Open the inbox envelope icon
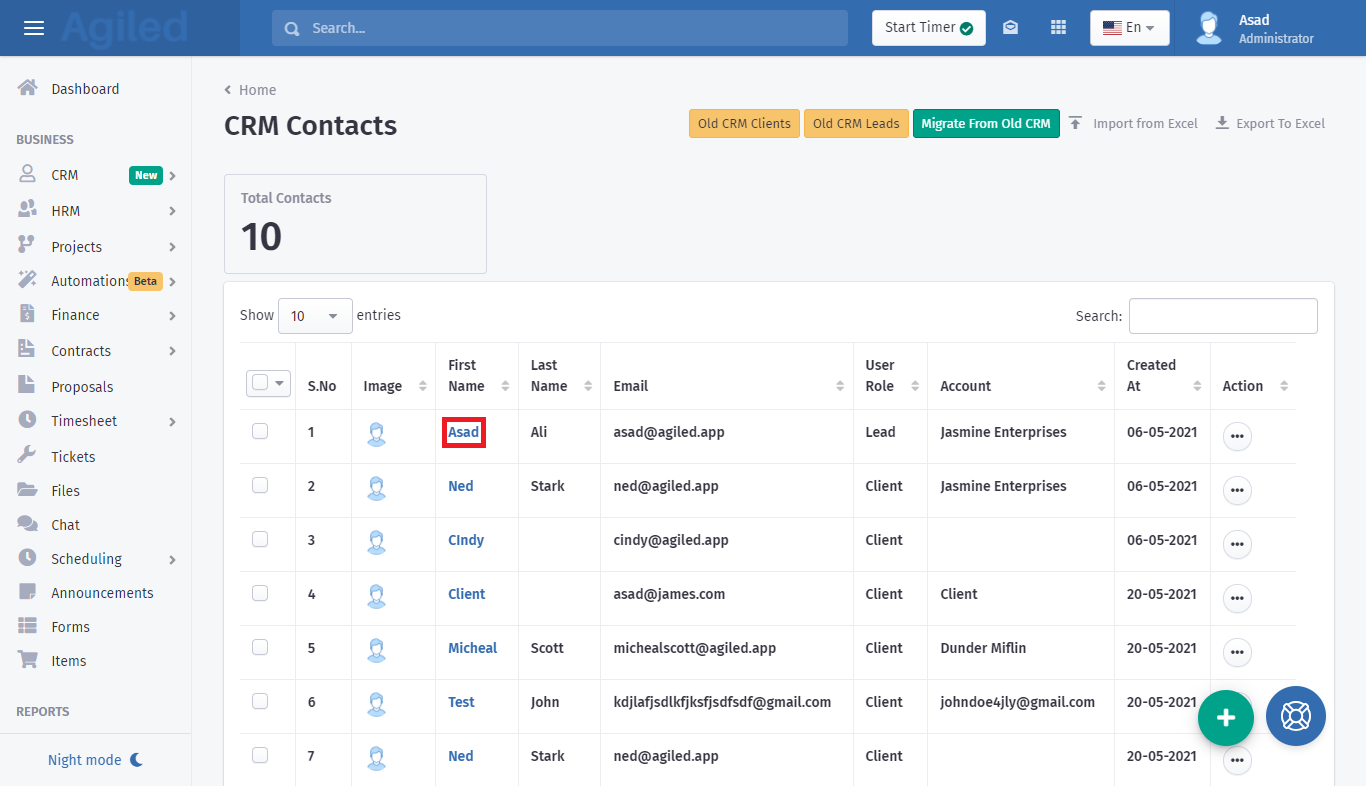The width and height of the screenshot is (1366, 786). click(1010, 28)
